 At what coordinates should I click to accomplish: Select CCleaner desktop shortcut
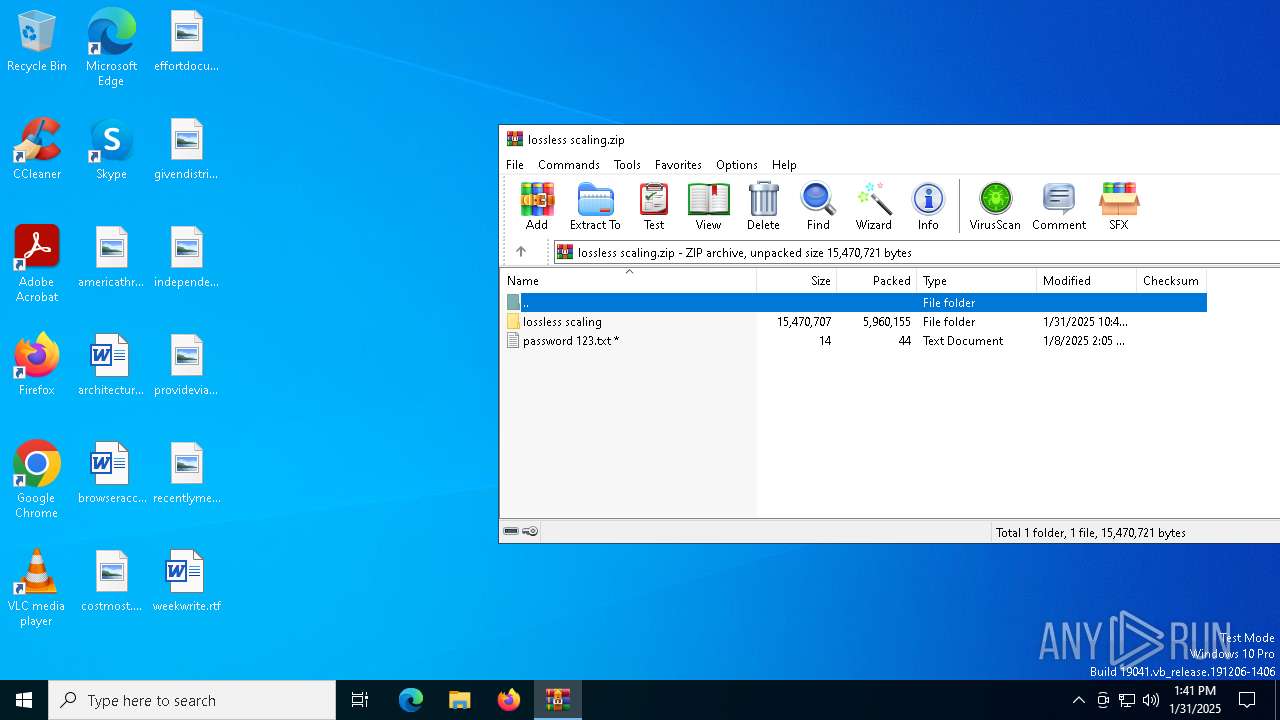click(x=37, y=149)
